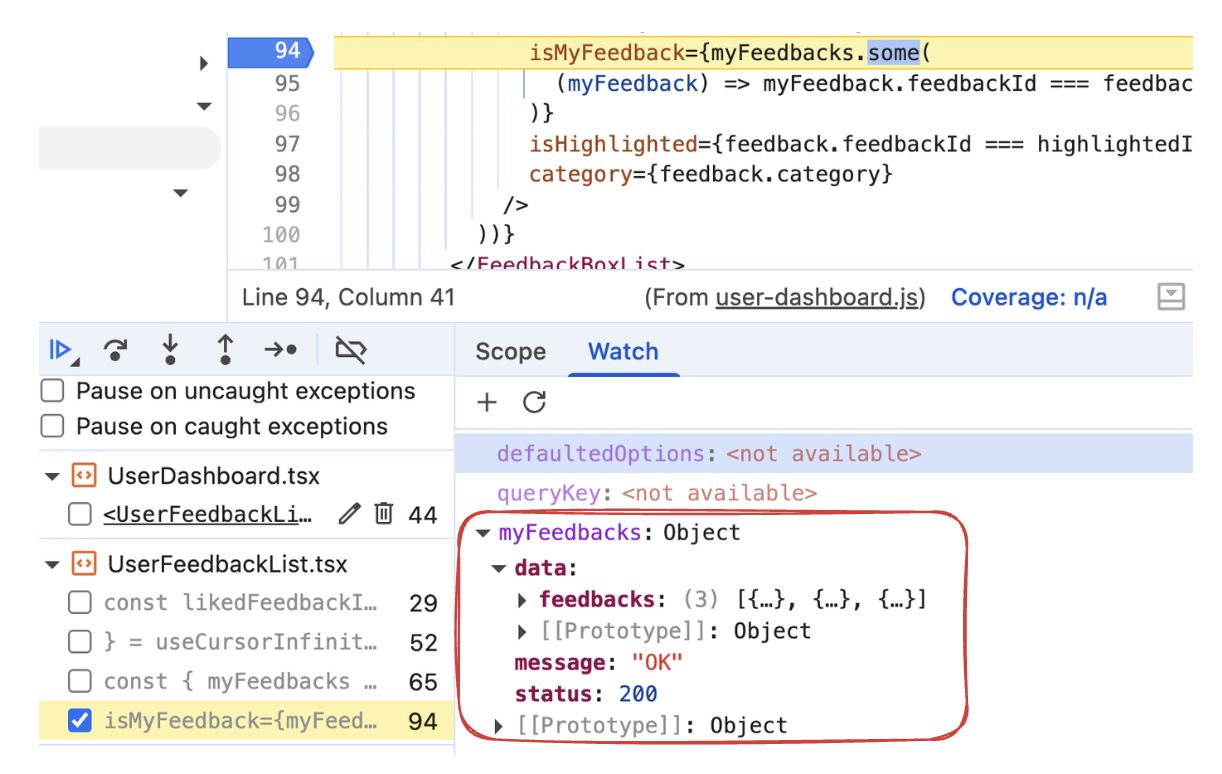Click the Step out of function arrow
Screen dimensions: 1222x774
tap(225, 350)
